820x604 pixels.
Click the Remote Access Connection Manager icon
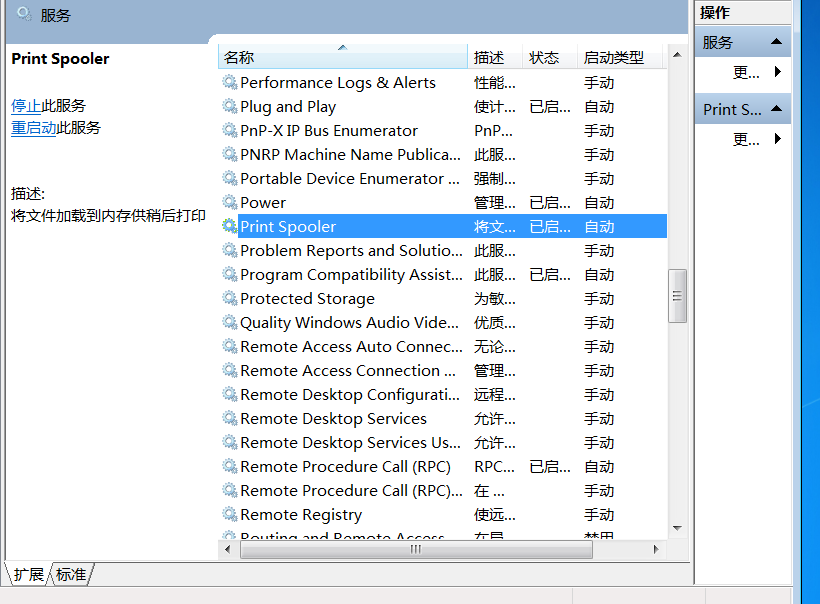click(230, 370)
